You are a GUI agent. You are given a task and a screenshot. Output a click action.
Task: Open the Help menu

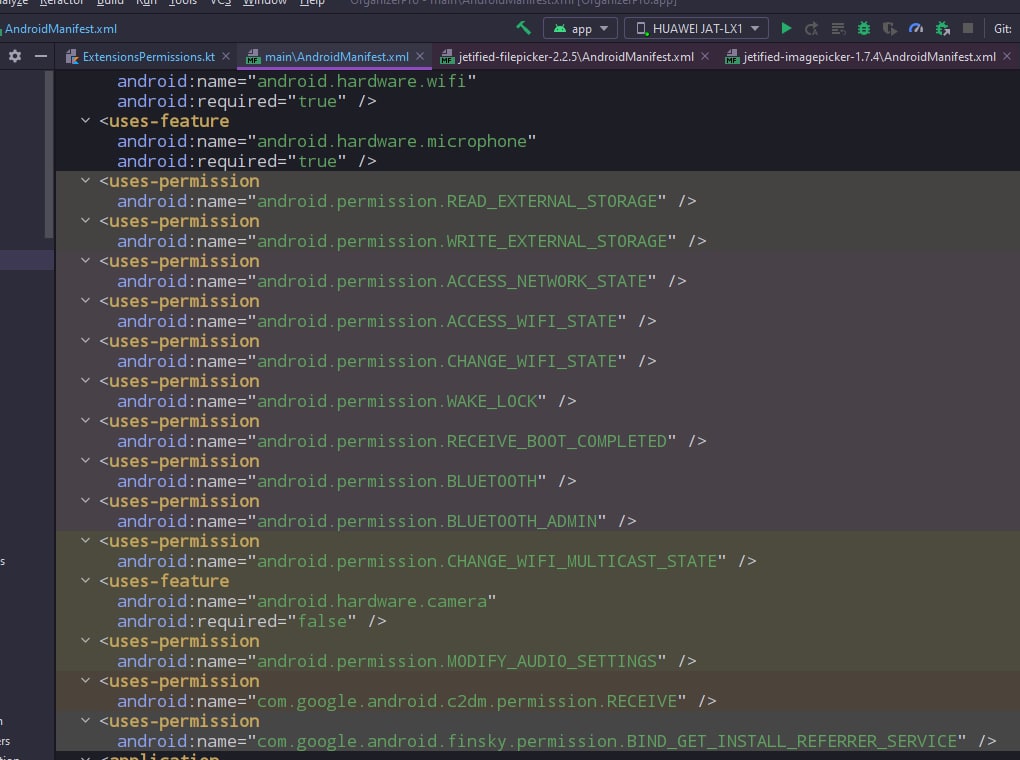[312, 3]
